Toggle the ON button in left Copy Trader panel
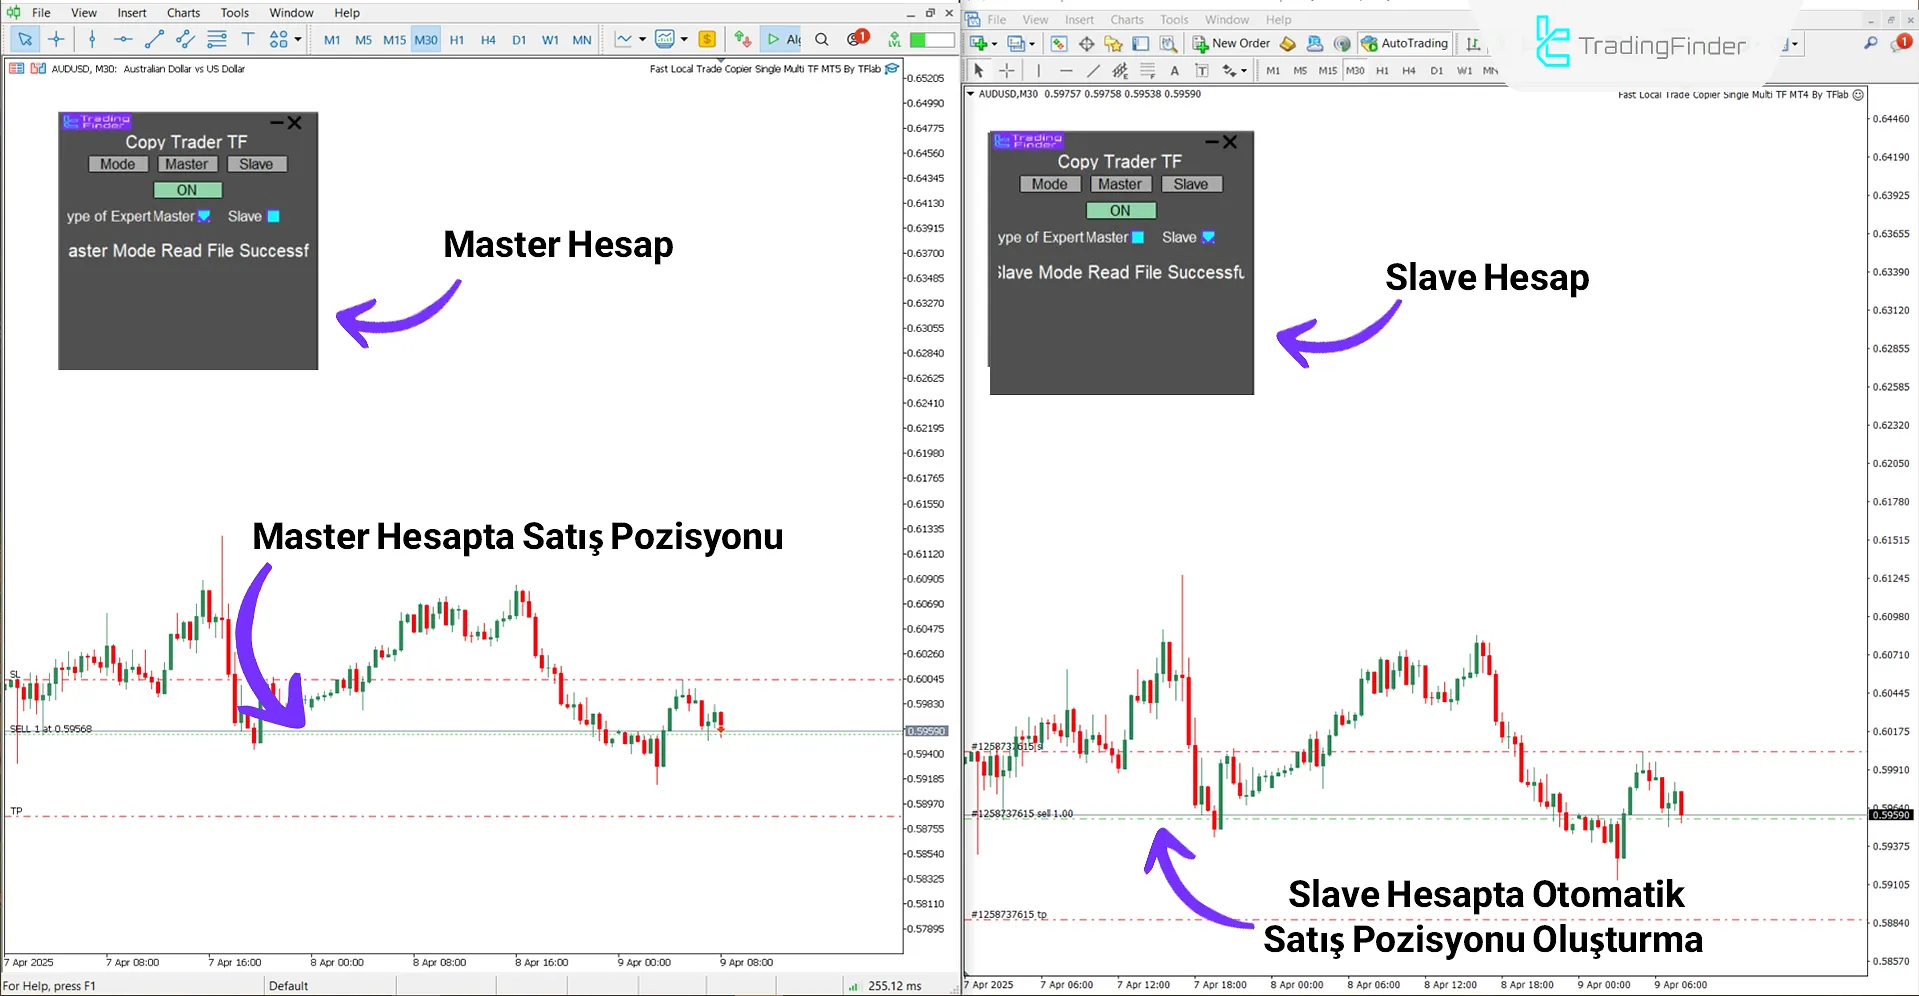The width and height of the screenshot is (1919, 996). [x=187, y=190]
